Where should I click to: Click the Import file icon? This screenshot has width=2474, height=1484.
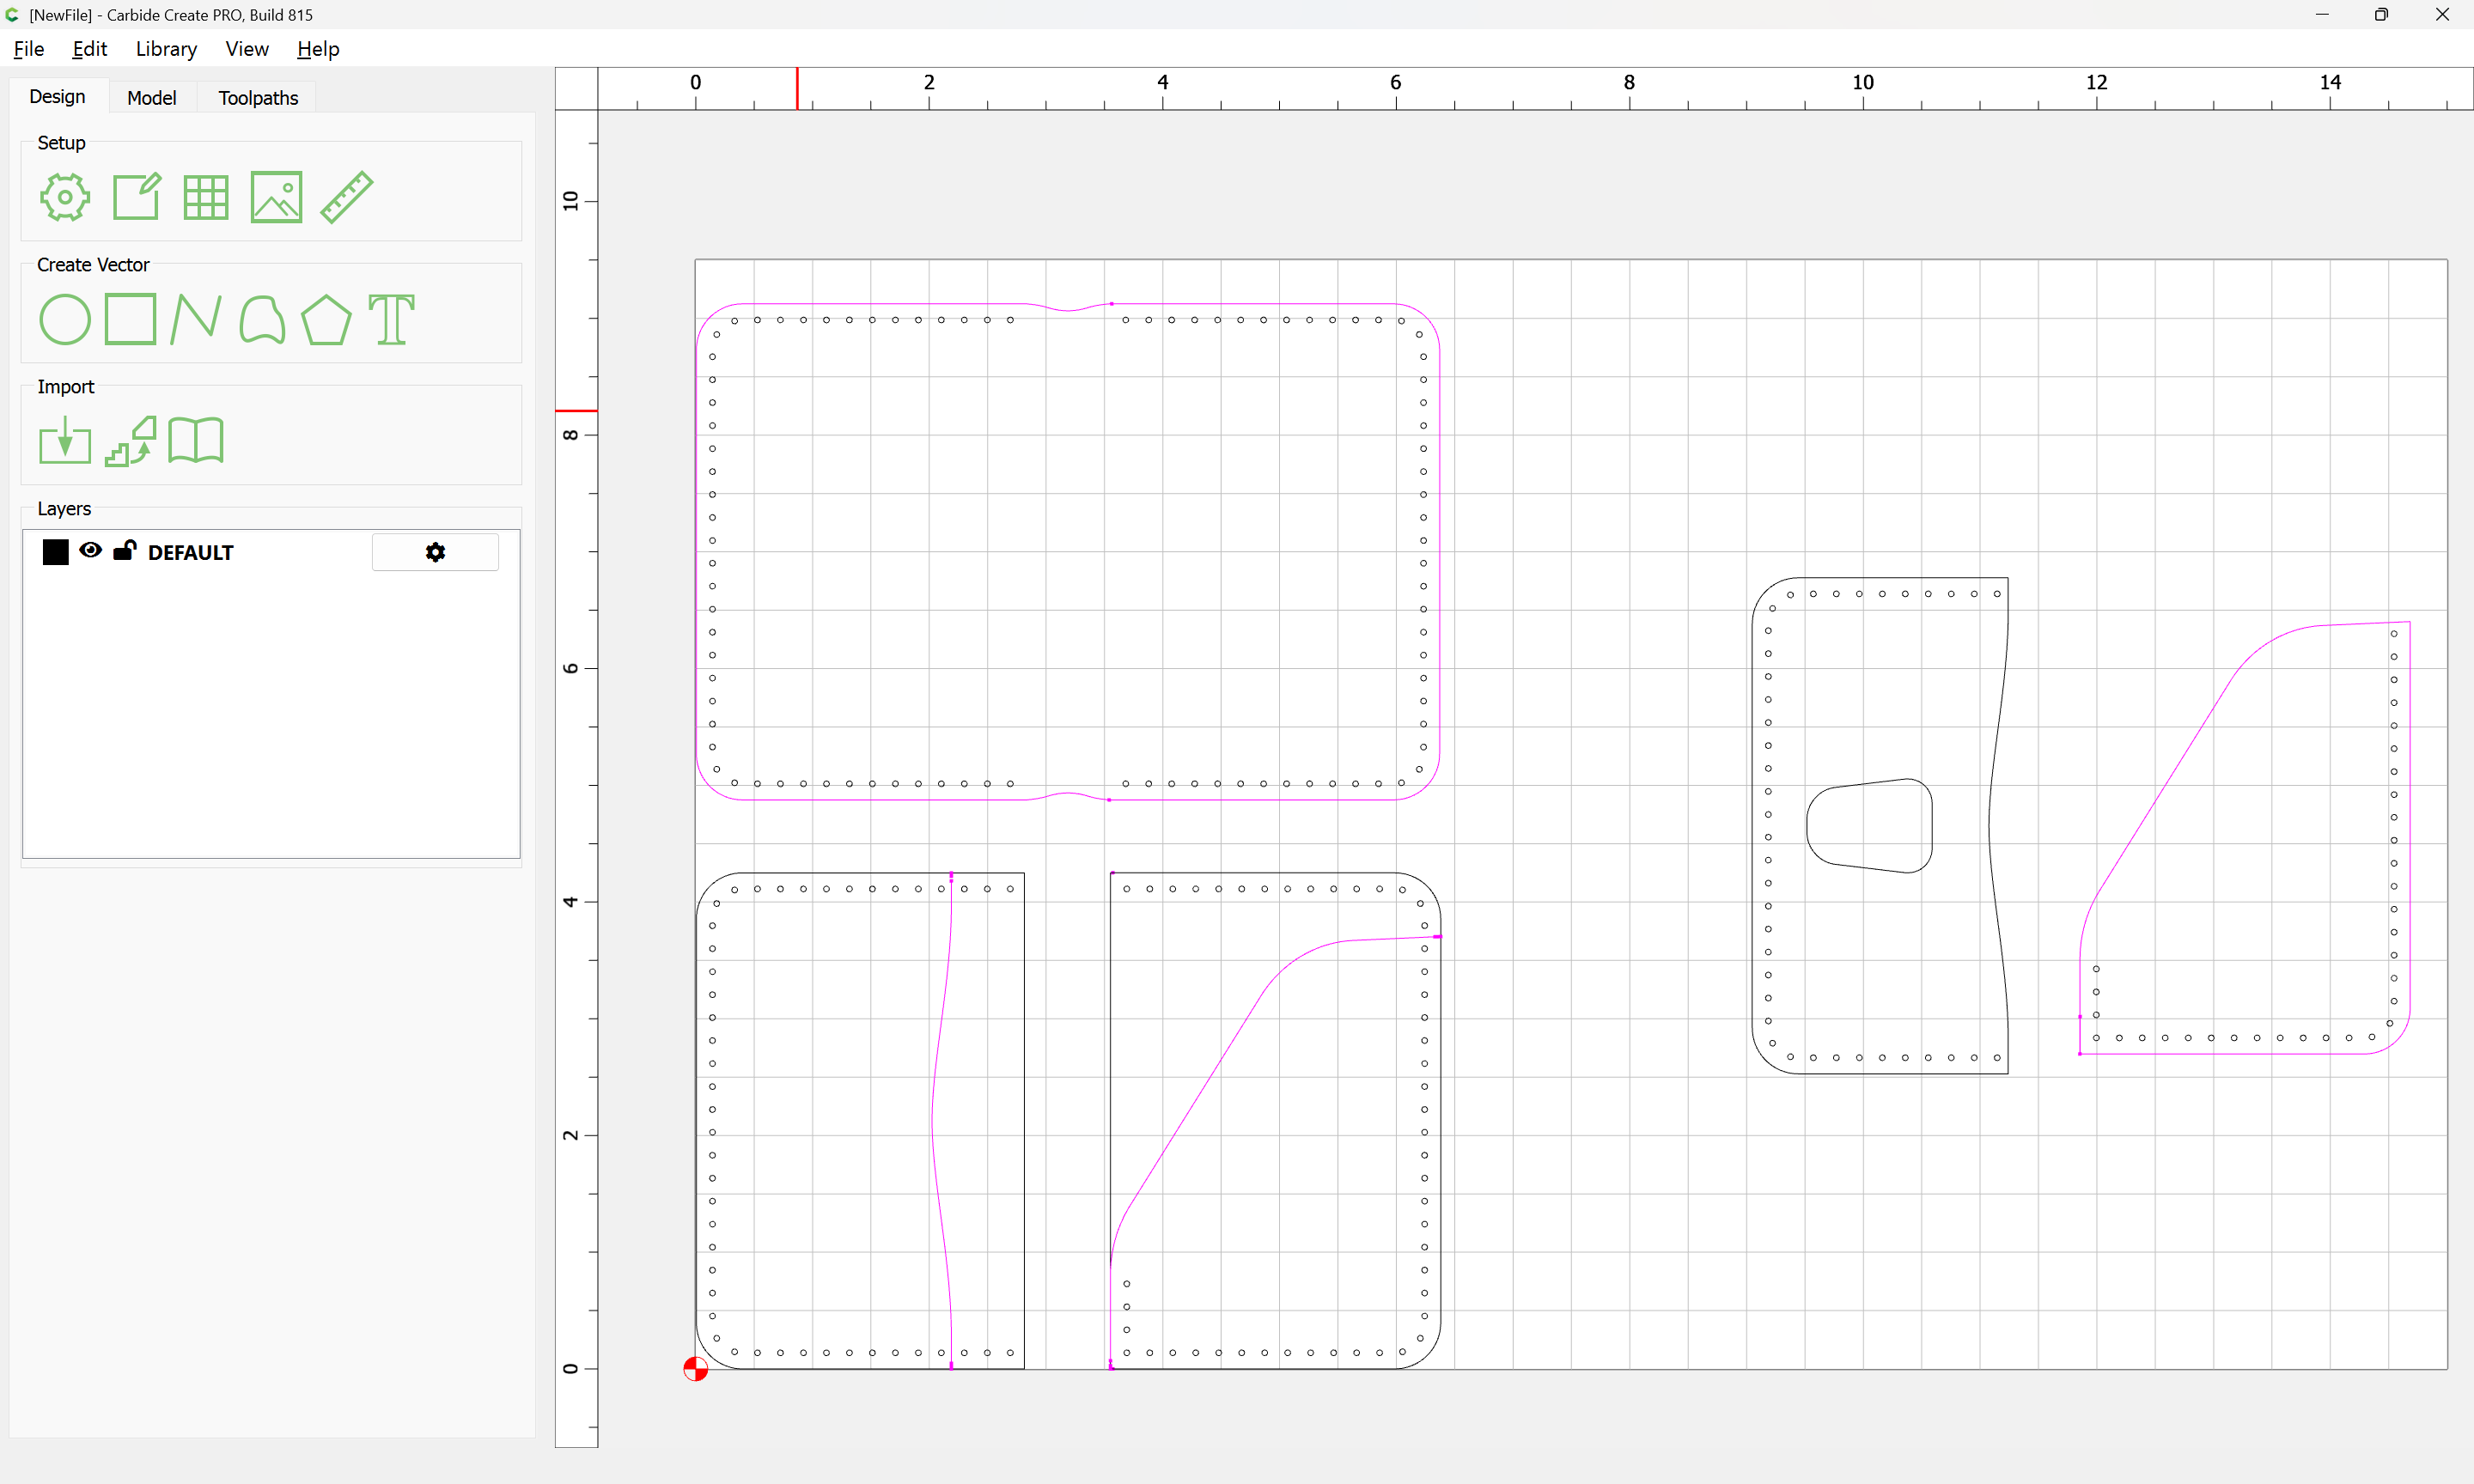[65, 441]
